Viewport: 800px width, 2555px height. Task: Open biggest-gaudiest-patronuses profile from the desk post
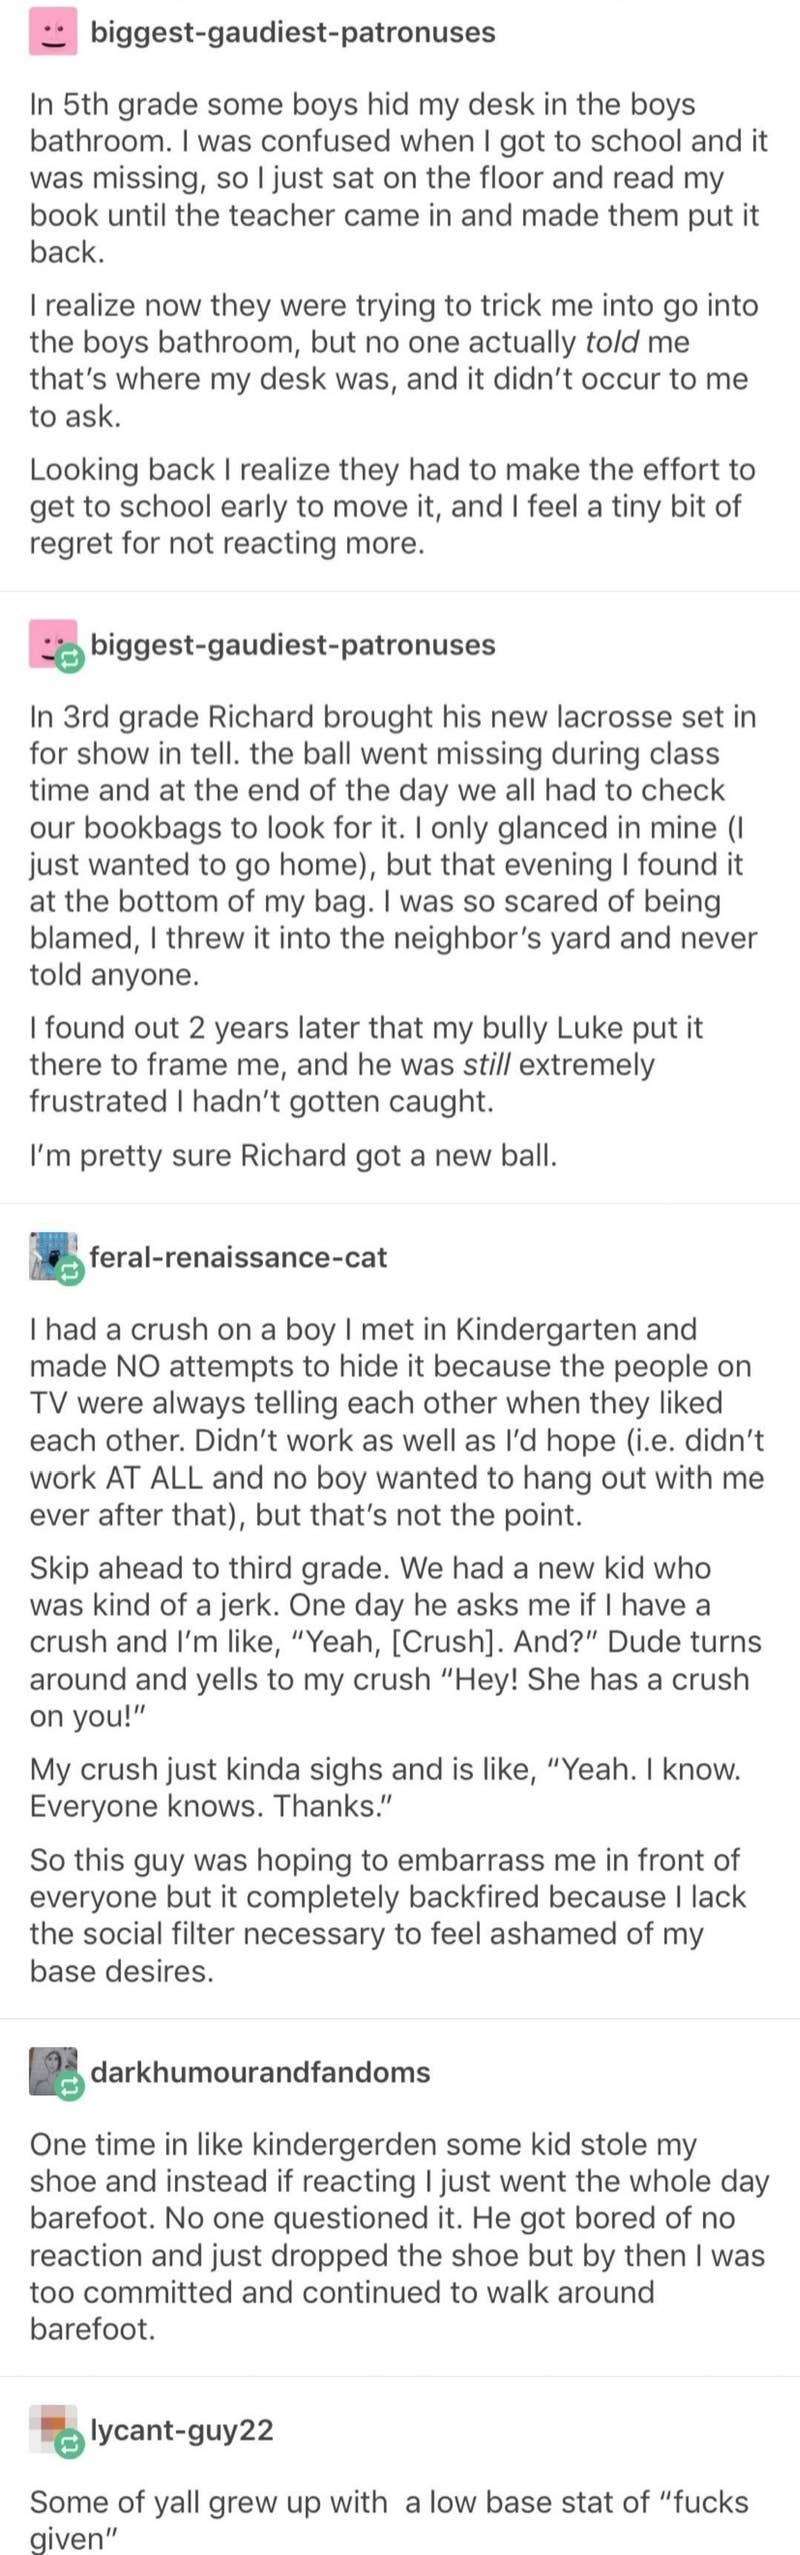(292, 32)
